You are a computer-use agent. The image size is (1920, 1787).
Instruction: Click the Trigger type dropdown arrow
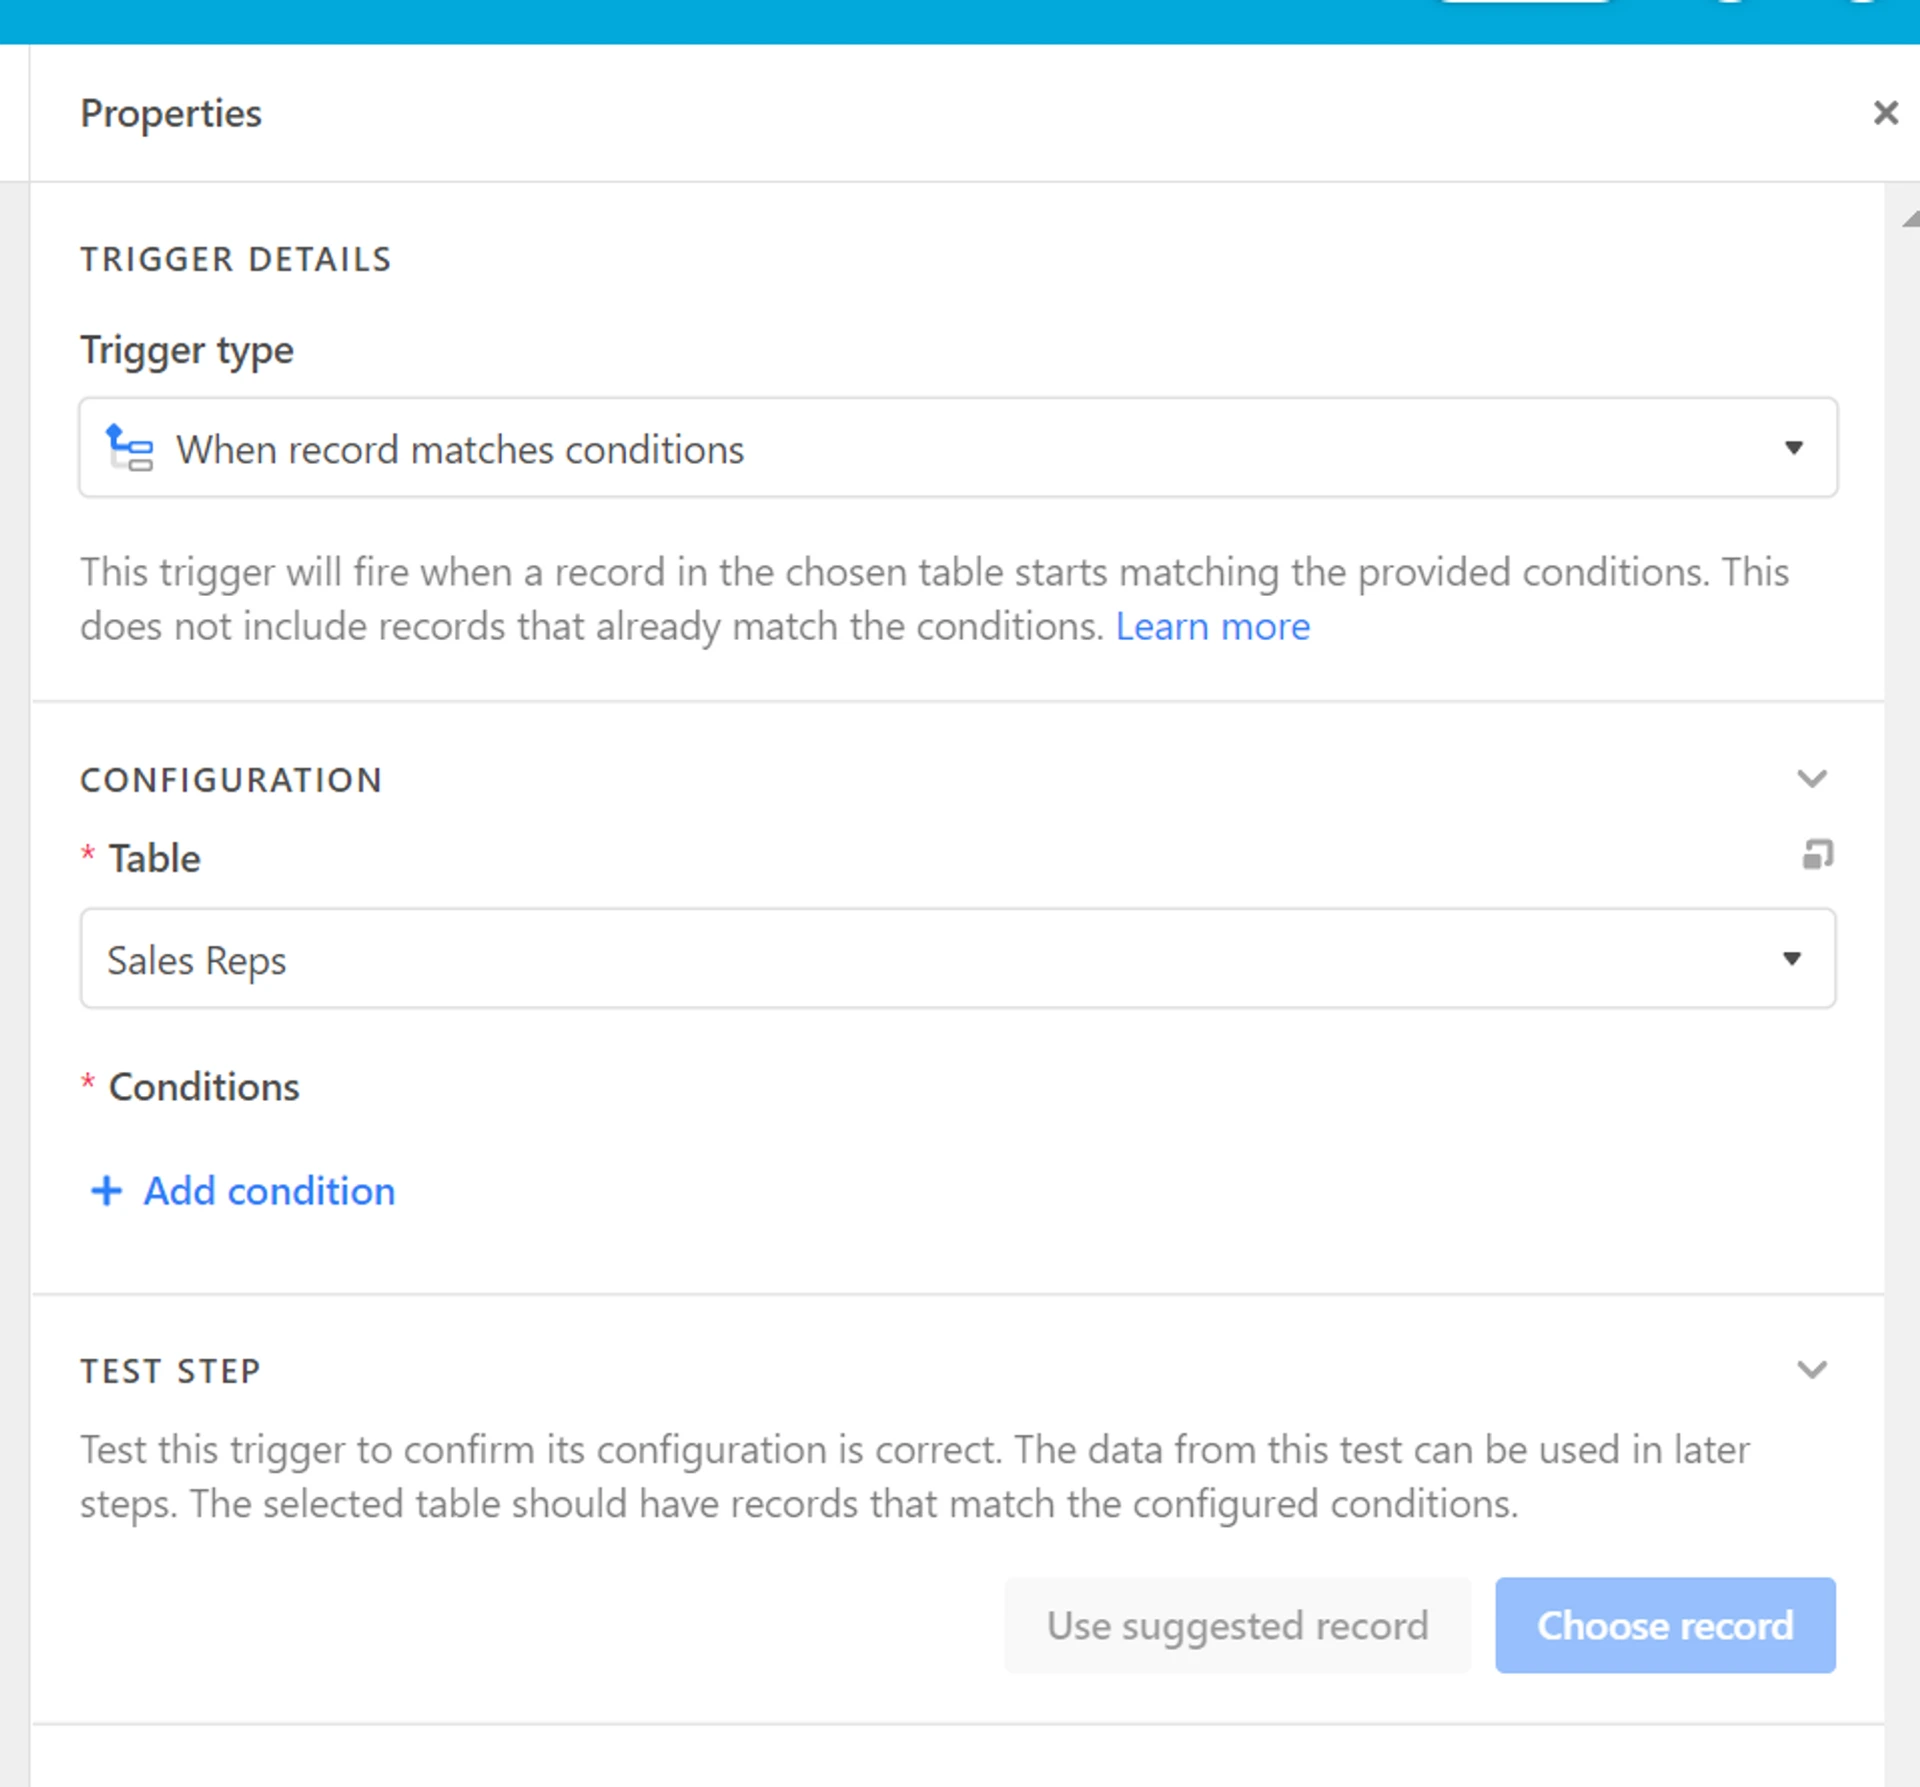1794,448
